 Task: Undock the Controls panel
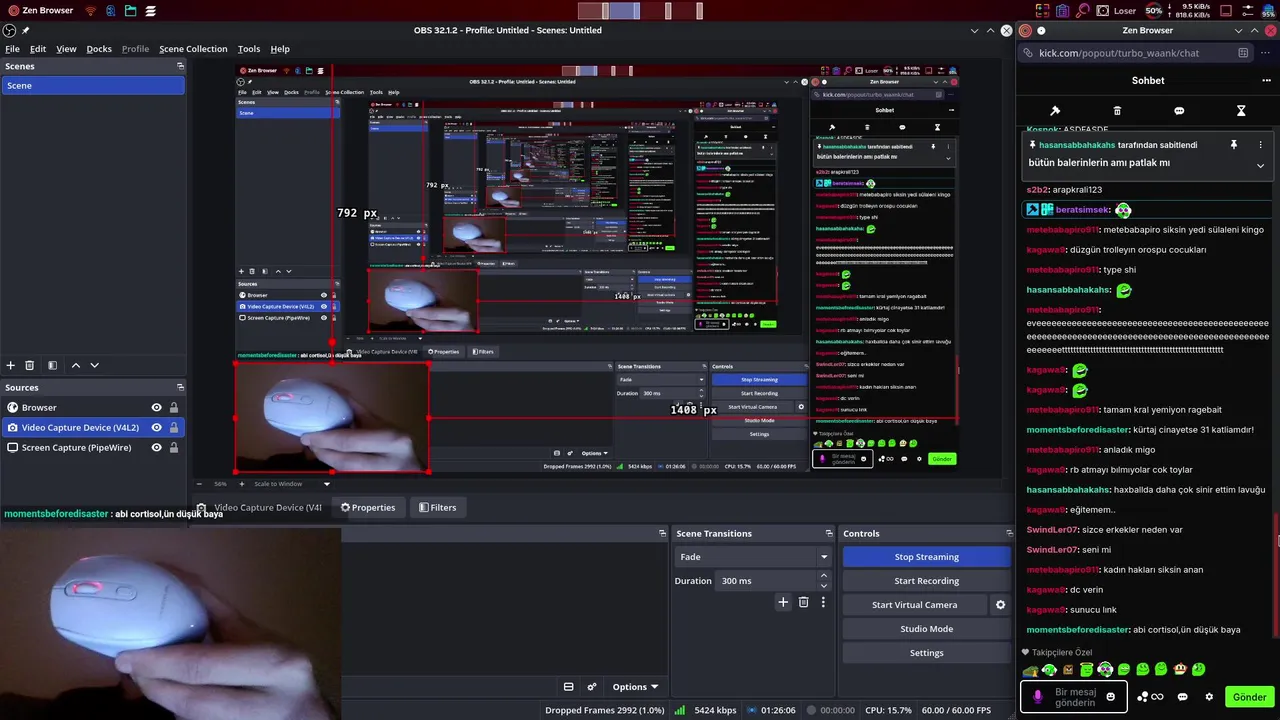(1009, 533)
